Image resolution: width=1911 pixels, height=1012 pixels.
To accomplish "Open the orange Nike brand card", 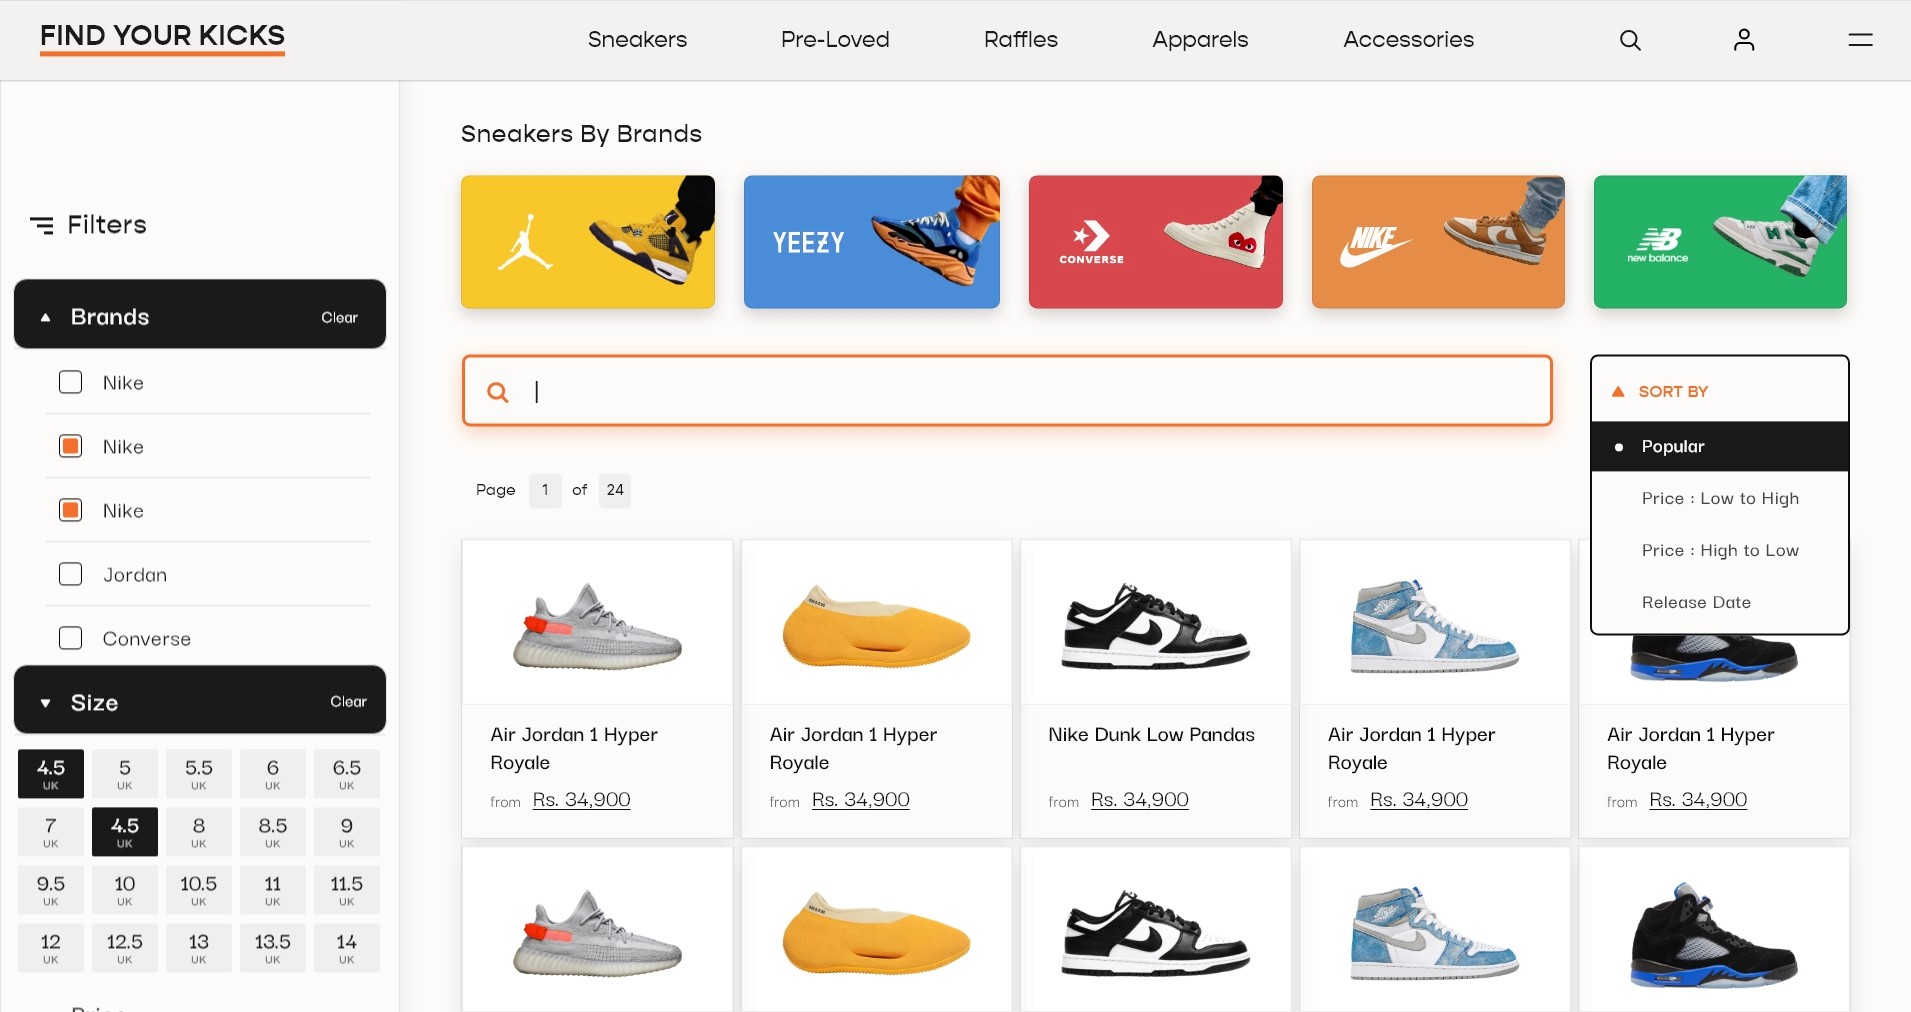I will click(x=1438, y=242).
